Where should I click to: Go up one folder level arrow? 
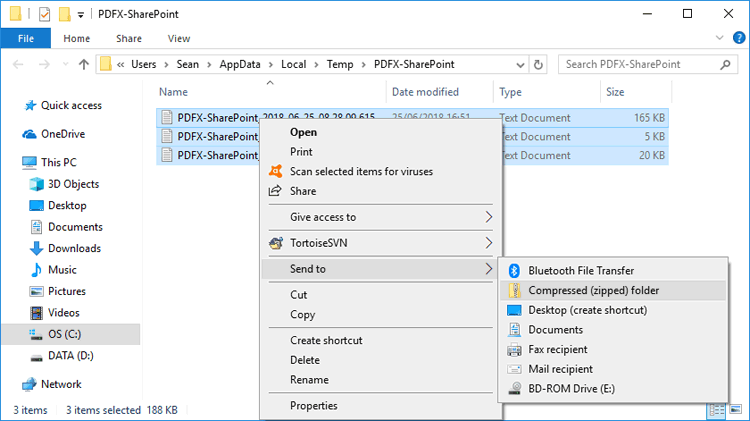pos(84,64)
